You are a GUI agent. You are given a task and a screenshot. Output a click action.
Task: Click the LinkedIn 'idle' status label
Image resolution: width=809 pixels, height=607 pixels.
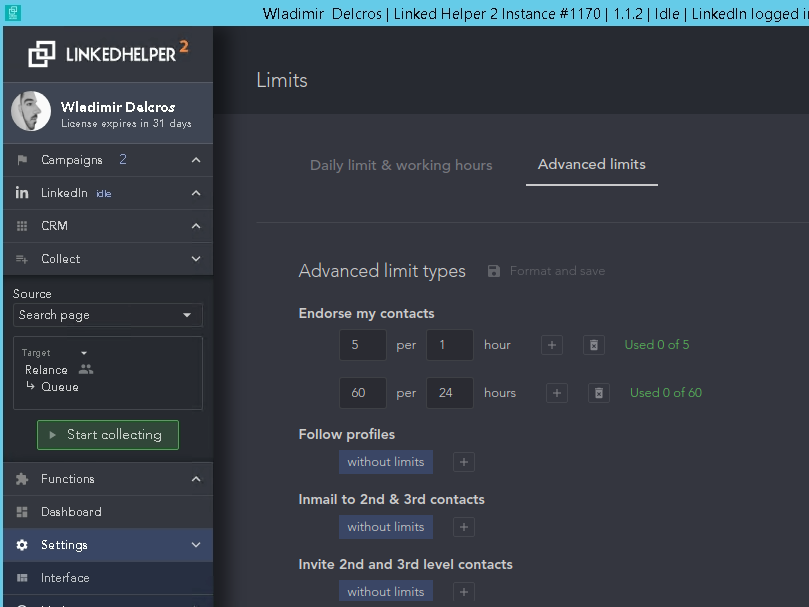pos(104,194)
